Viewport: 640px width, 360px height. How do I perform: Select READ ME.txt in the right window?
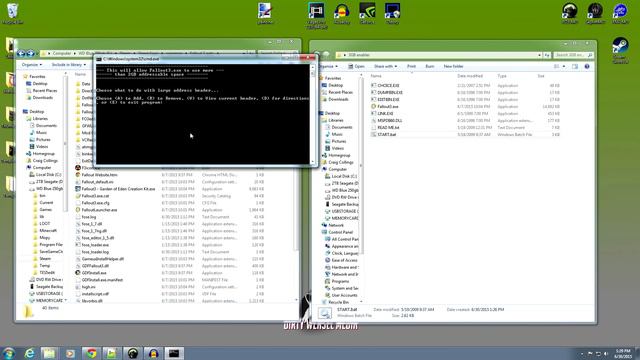388,127
